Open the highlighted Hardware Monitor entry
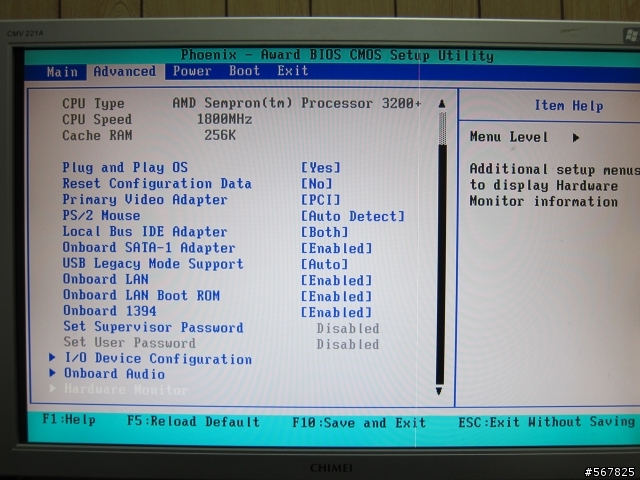The height and width of the screenshot is (480, 640). (x=126, y=389)
